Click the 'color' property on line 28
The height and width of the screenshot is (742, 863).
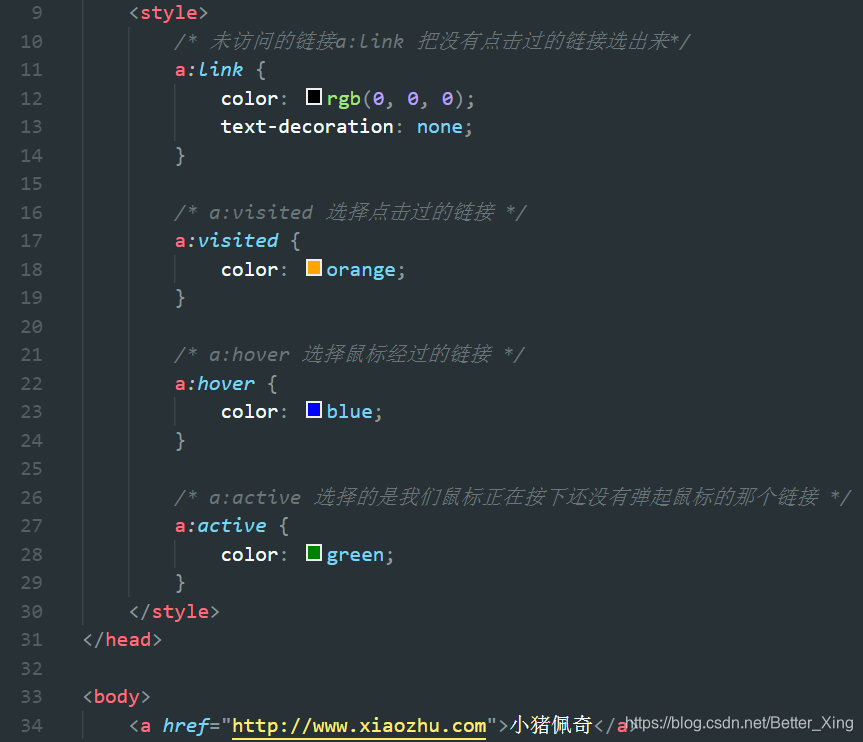[x=249, y=555]
